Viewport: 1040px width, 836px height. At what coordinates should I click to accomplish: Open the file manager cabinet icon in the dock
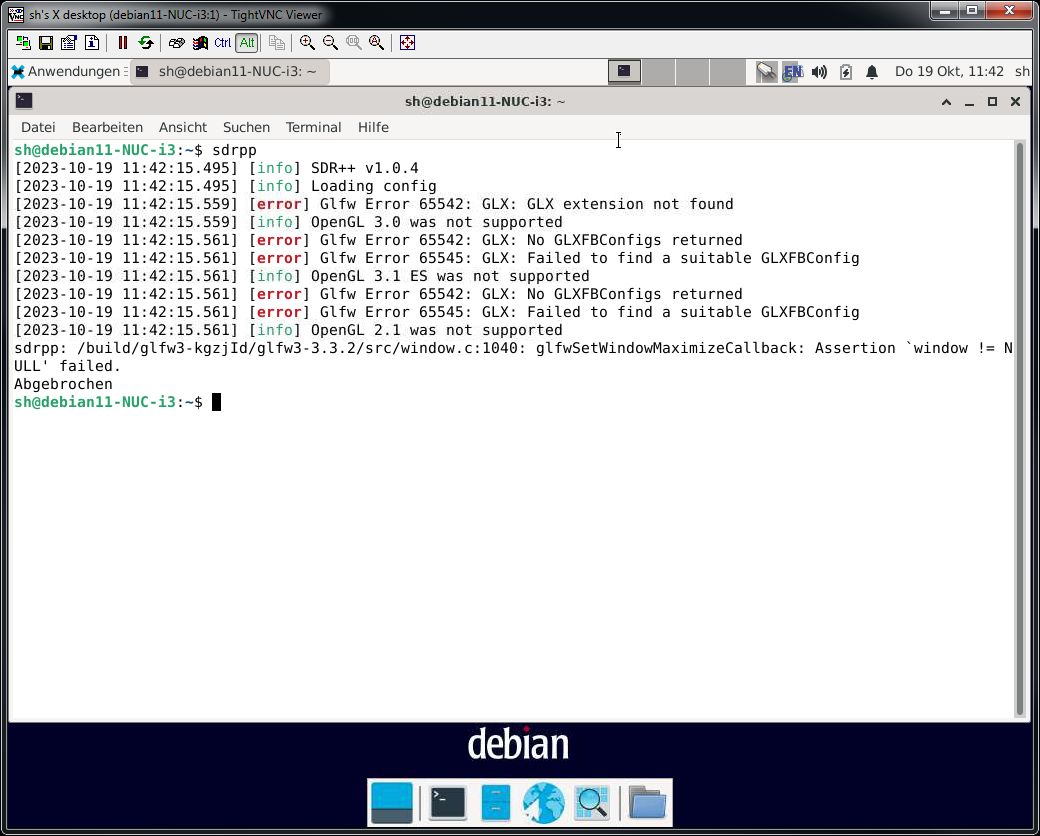pyautogui.click(x=495, y=803)
